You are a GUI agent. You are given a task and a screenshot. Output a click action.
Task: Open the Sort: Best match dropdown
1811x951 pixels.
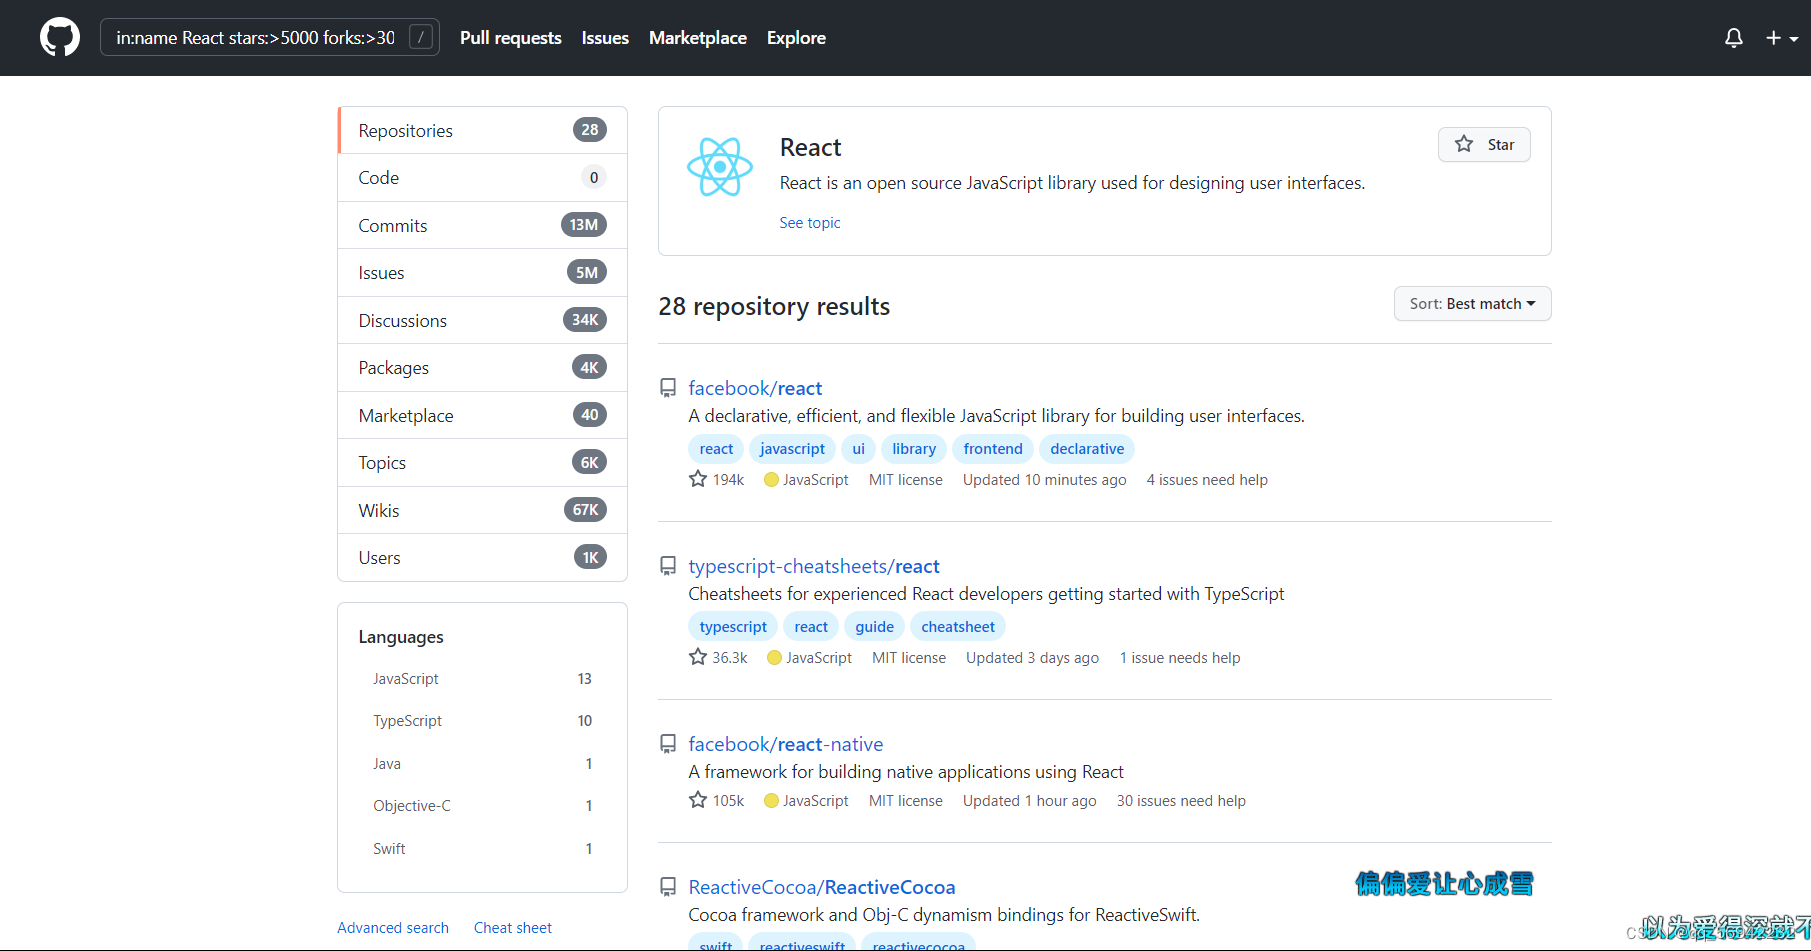pos(1472,304)
